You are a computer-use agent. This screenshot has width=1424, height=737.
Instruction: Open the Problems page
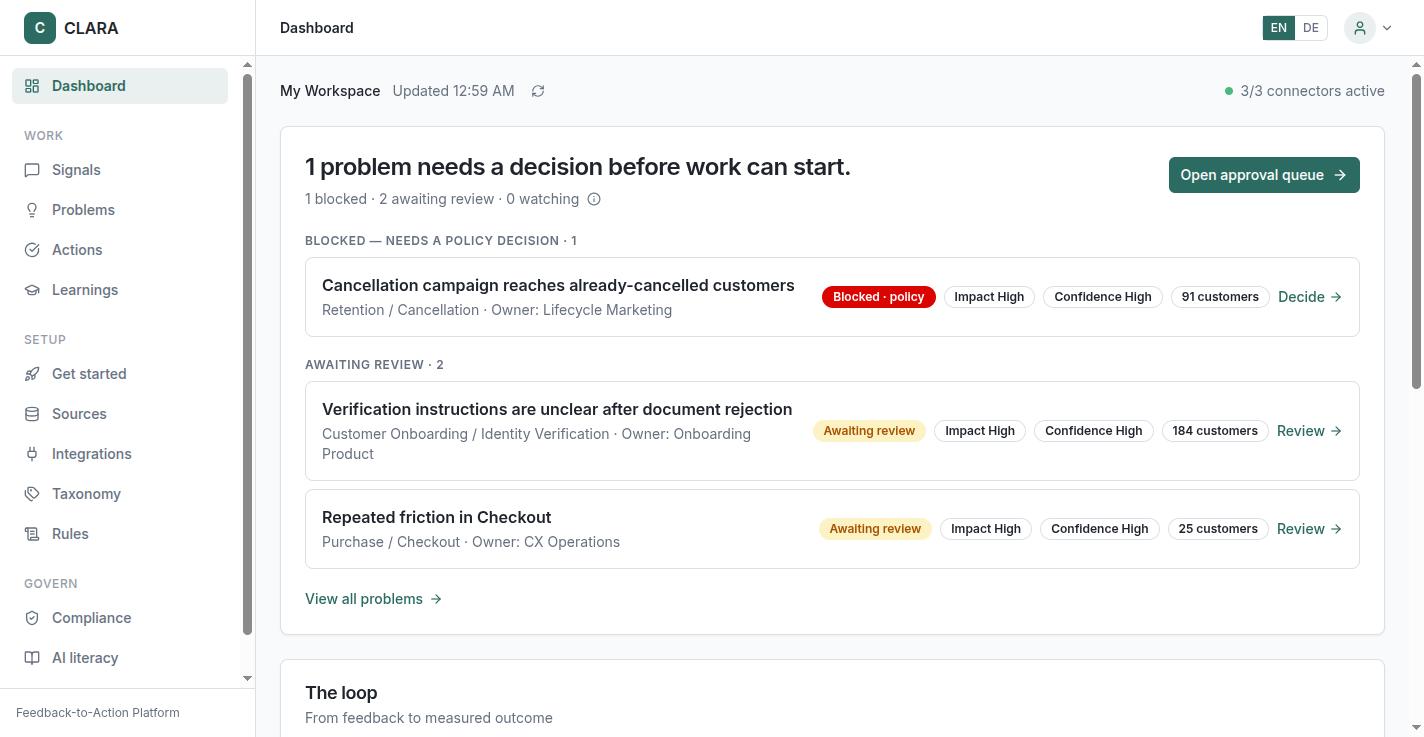click(x=120, y=210)
